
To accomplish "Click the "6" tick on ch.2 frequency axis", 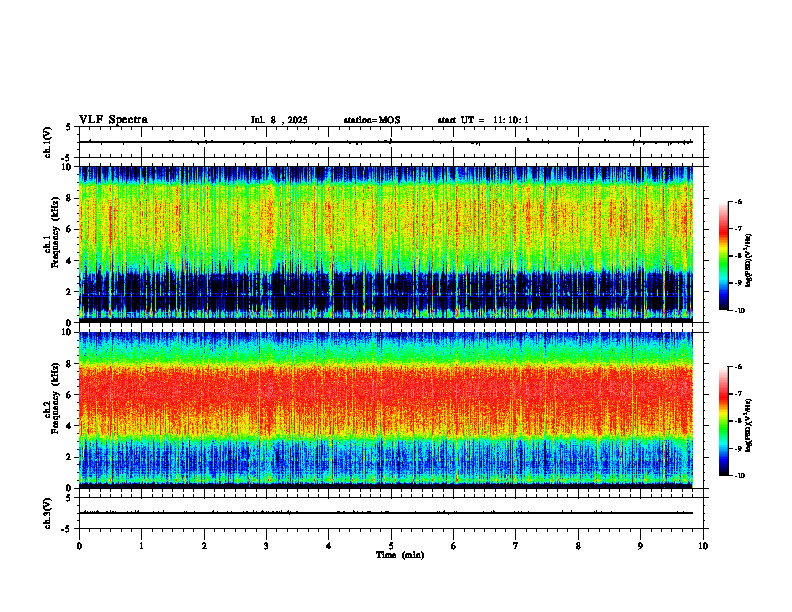I will tap(69, 395).
